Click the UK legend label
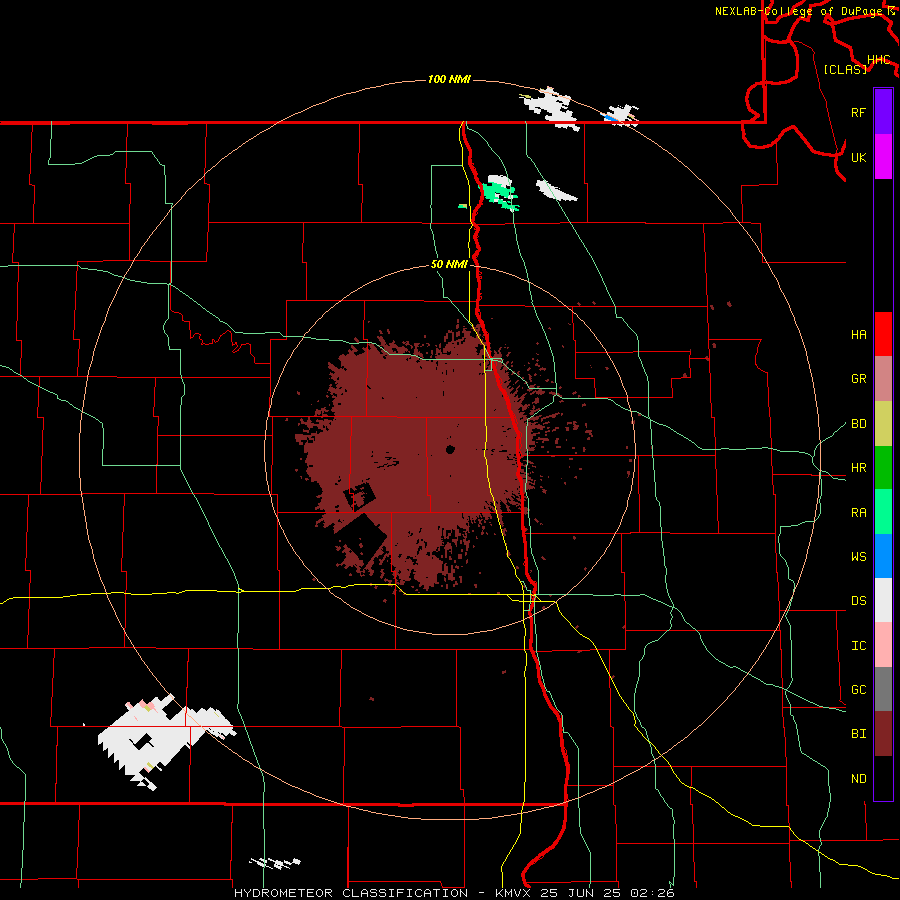Viewport: 900px width, 900px height. coord(858,157)
